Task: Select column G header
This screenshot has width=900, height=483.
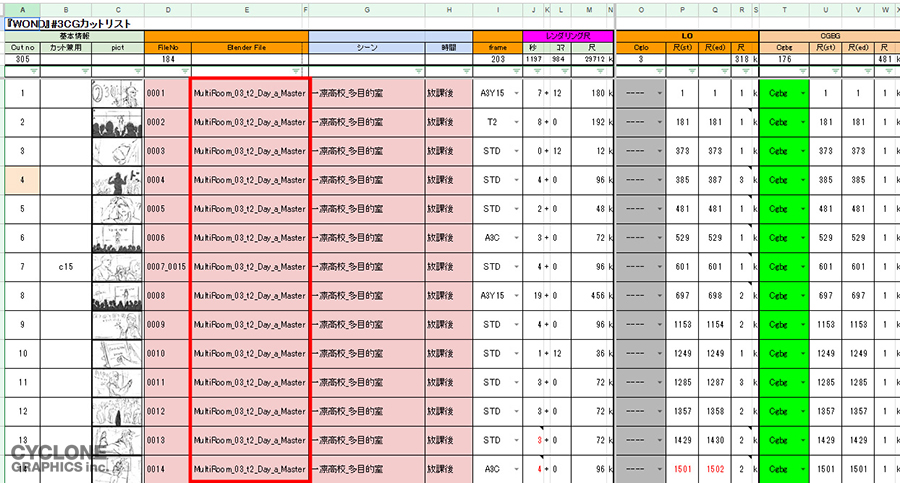Action: point(368,9)
